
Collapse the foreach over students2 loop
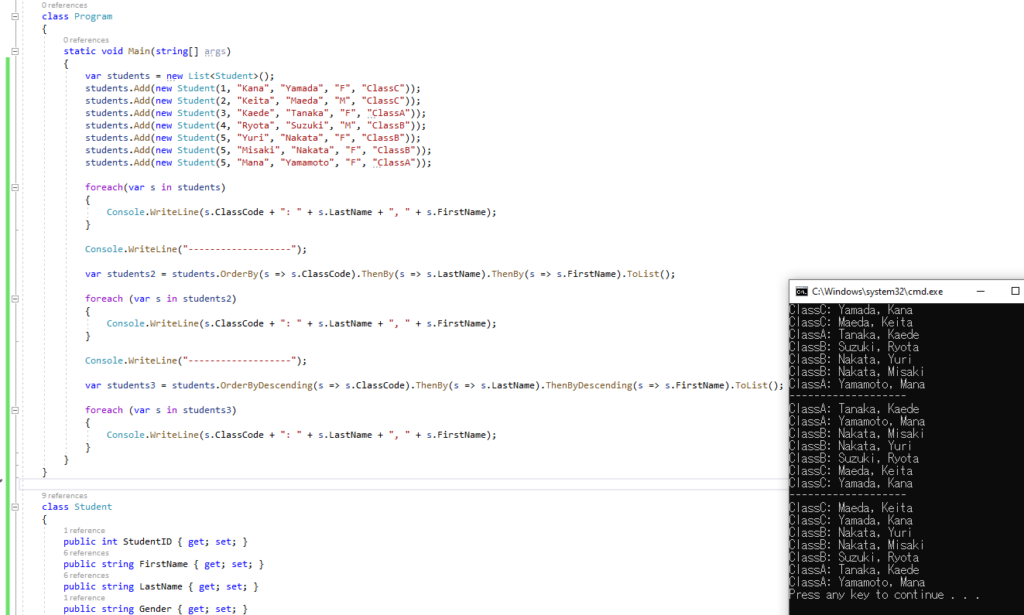click(x=14, y=298)
